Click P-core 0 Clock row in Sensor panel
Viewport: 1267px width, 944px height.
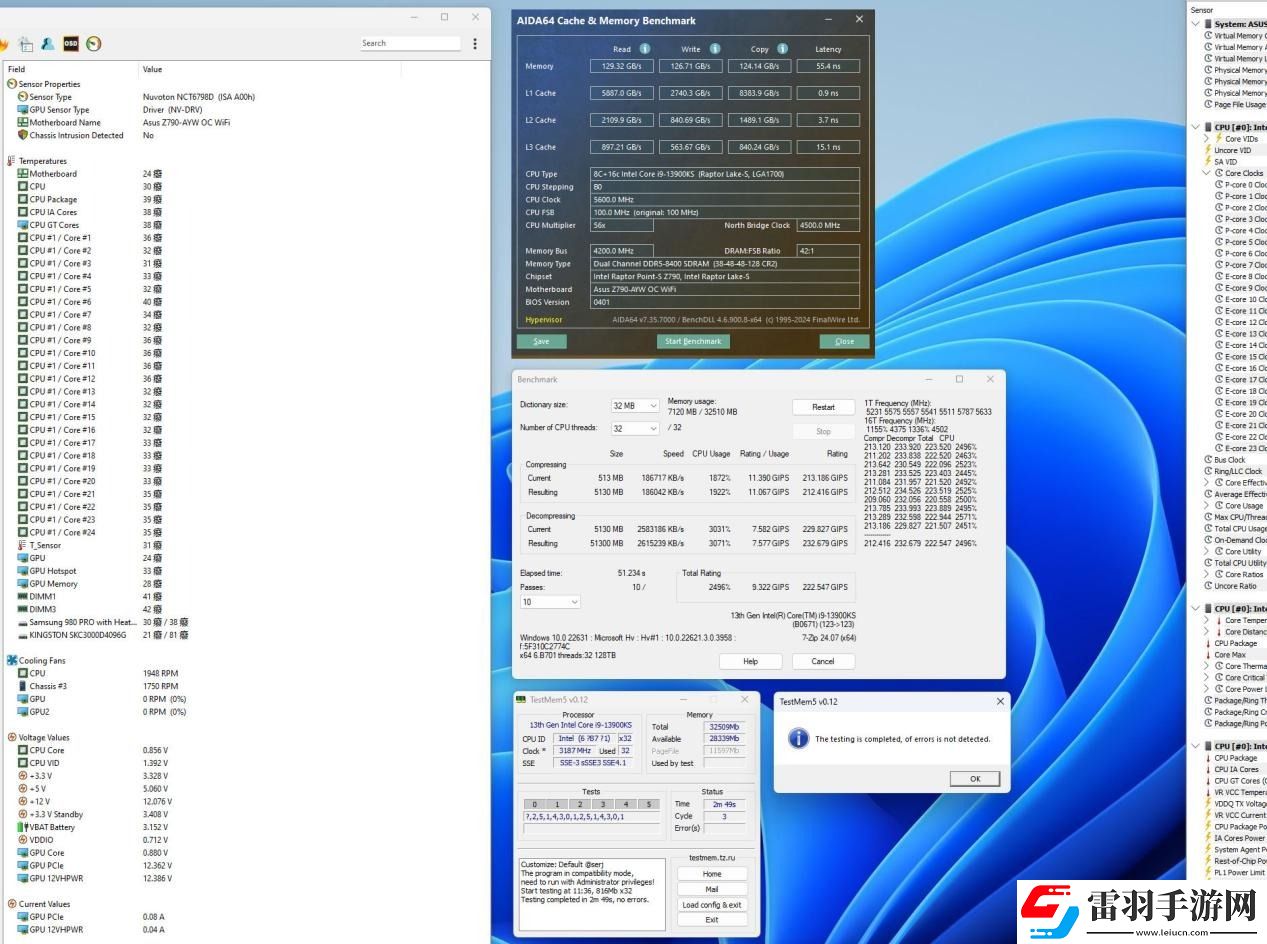pos(1240,185)
